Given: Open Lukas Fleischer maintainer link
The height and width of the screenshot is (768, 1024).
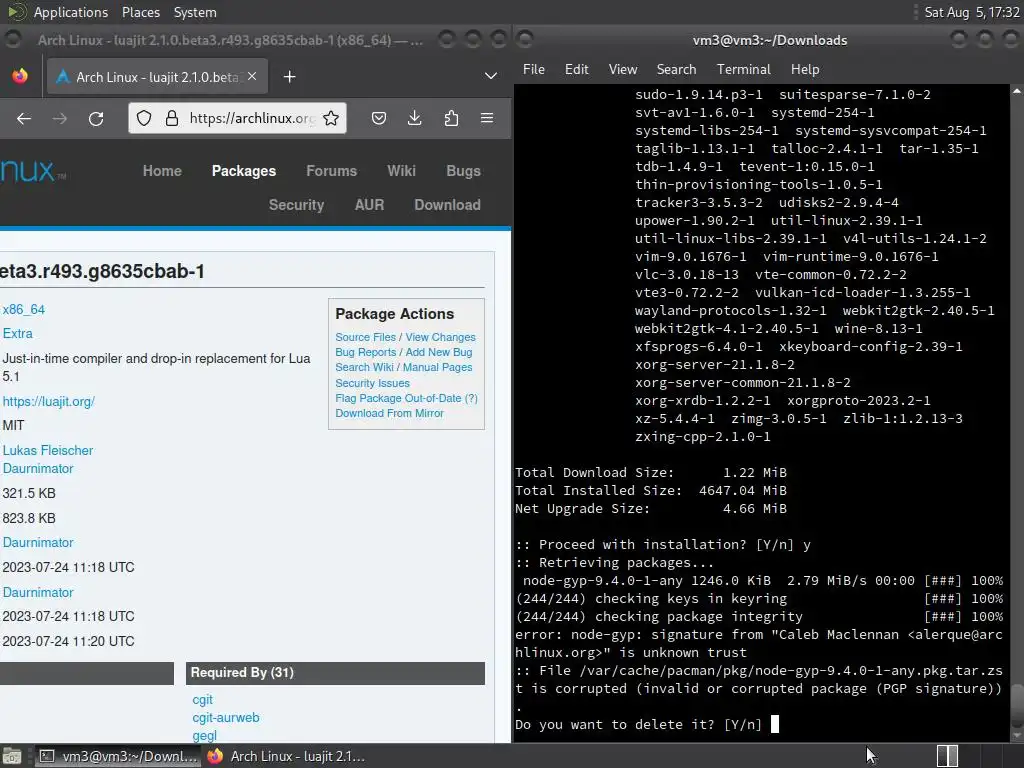Looking at the screenshot, I should coord(48,451).
